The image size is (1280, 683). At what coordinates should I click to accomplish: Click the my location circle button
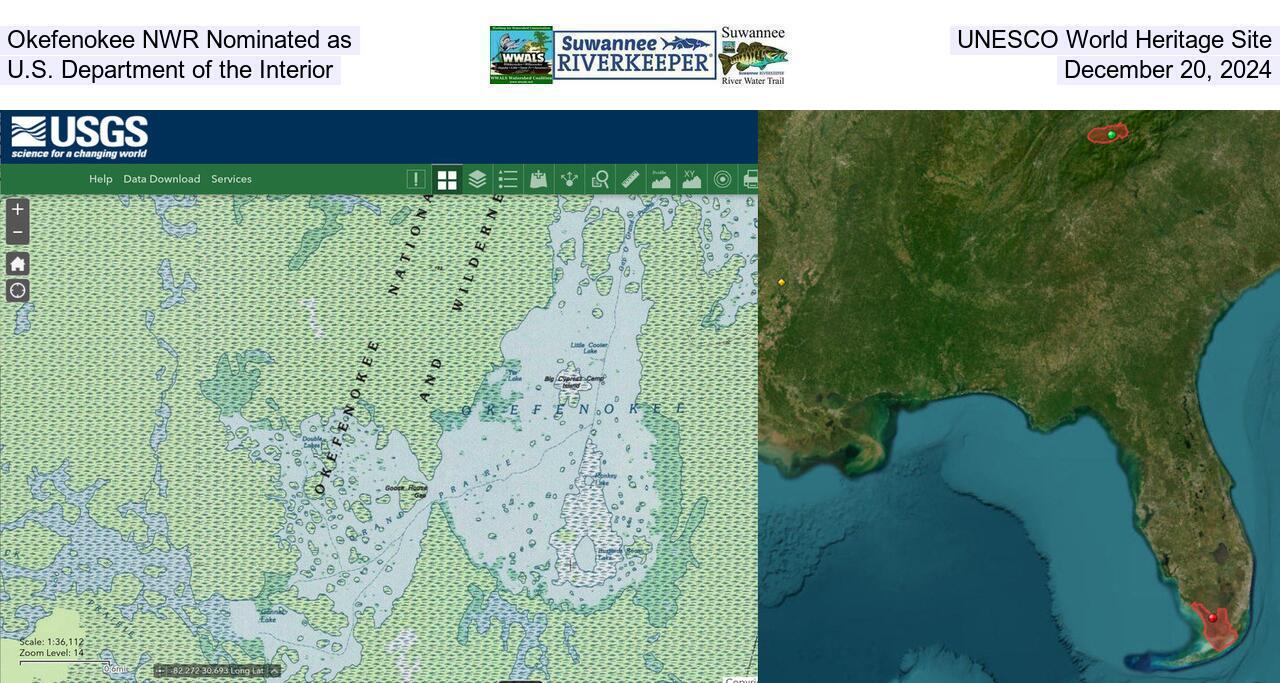[x=17, y=291]
